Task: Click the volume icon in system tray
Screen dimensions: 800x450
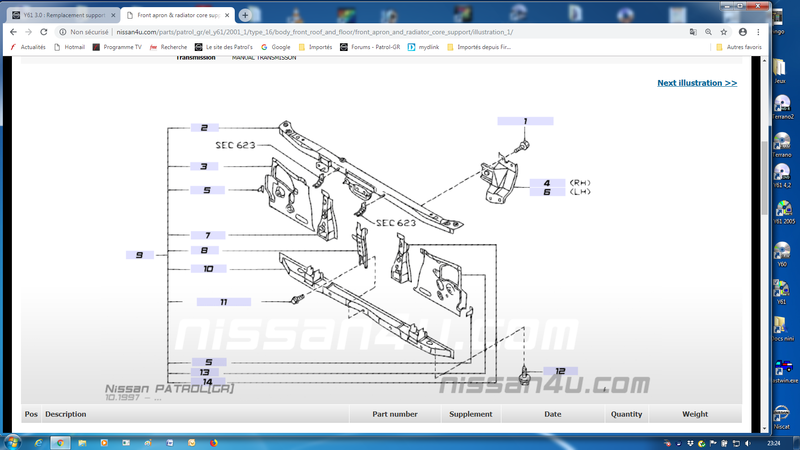Action: pyautogui.click(x=747, y=443)
